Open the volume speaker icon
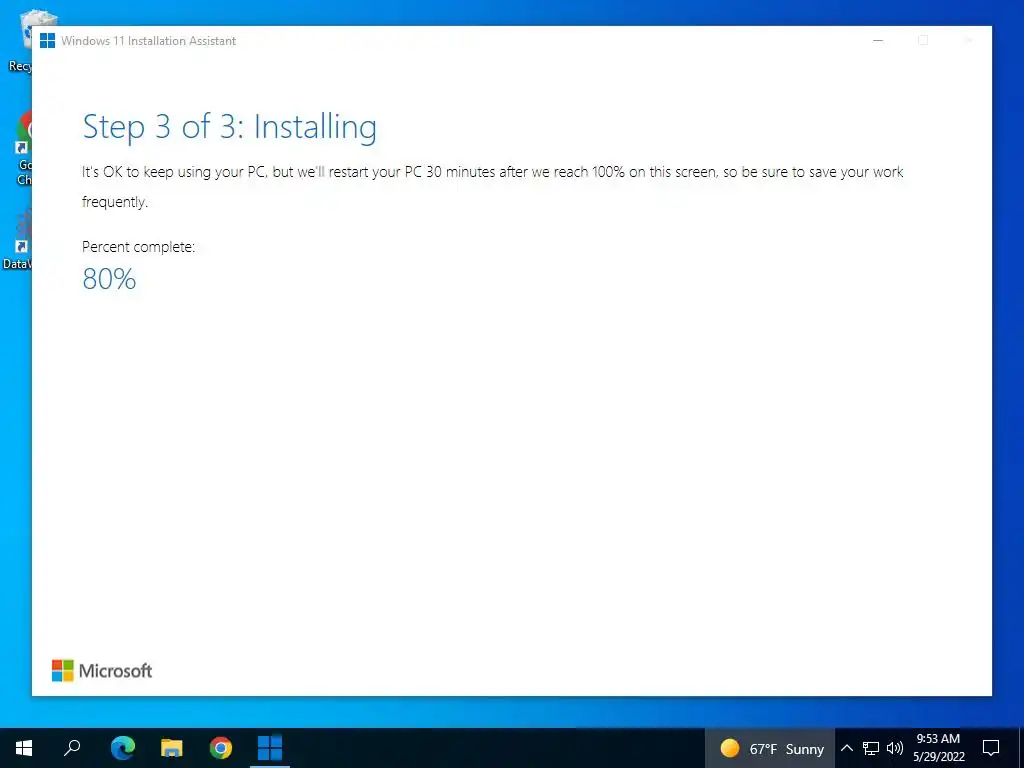Screen dimensions: 1024x768 [895, 748]
